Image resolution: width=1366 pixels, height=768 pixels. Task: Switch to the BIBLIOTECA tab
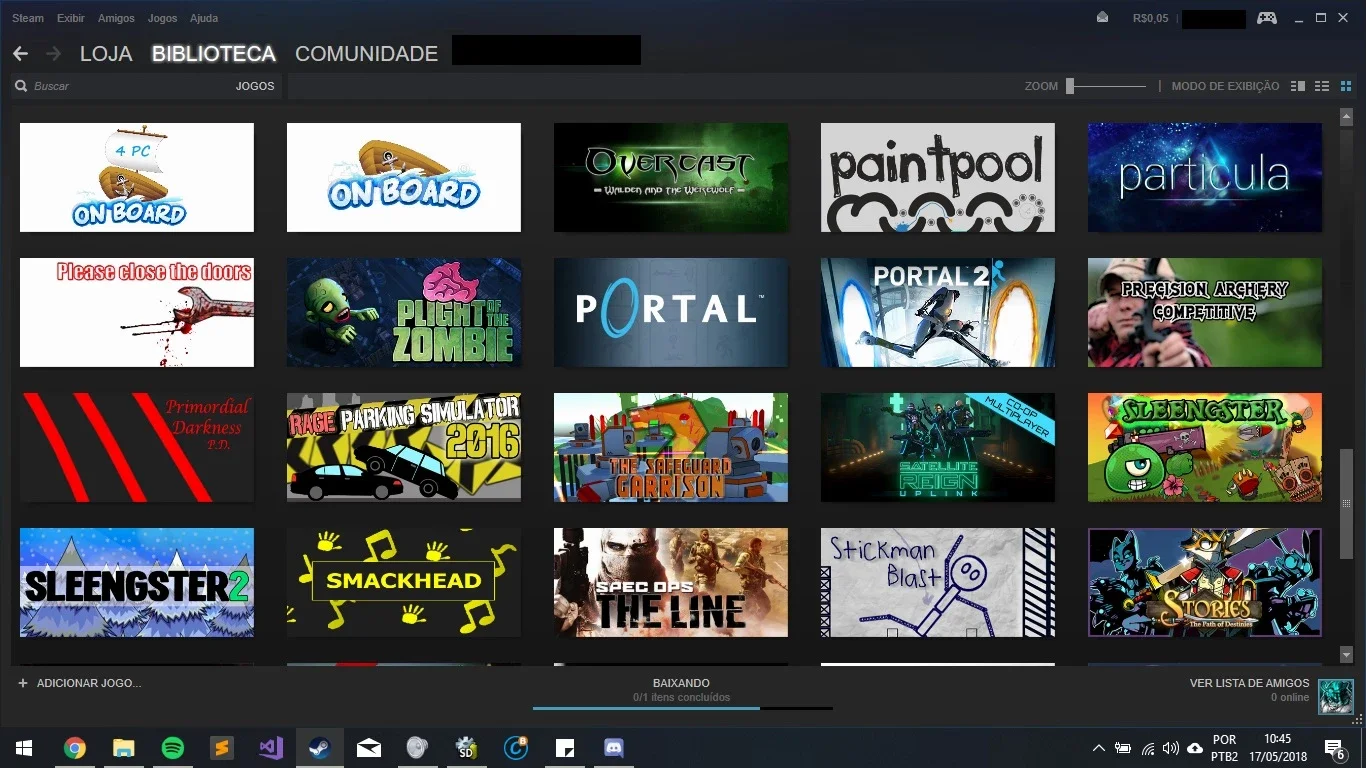coord(214,54)
